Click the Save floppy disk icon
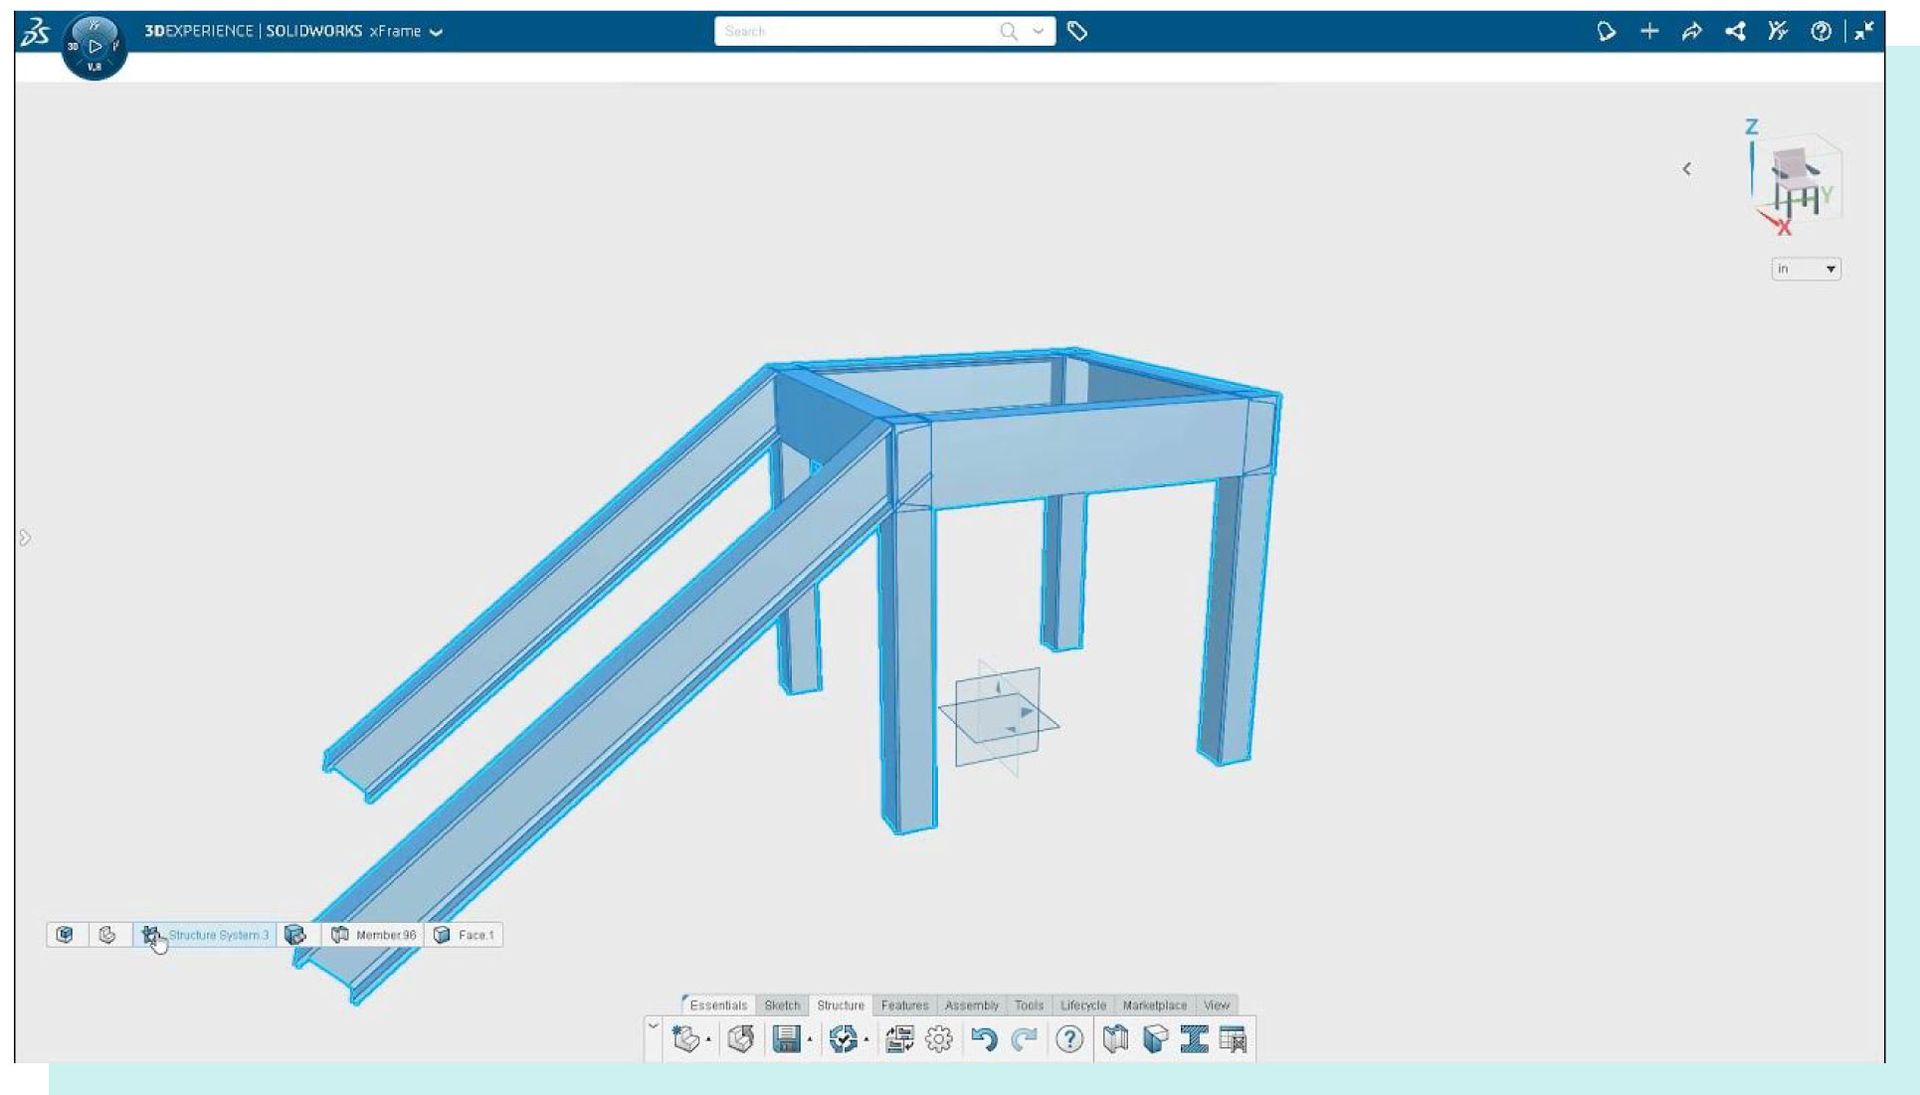The height and width of the screenshot is (1095, 1920). click(787, 1040)
